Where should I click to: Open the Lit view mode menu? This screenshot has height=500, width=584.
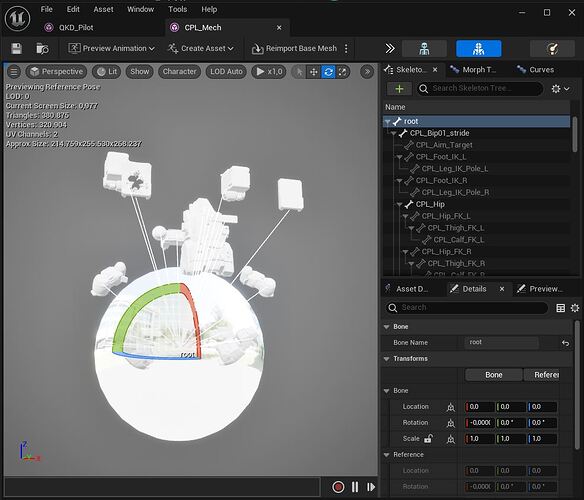(x=107, y=72)
